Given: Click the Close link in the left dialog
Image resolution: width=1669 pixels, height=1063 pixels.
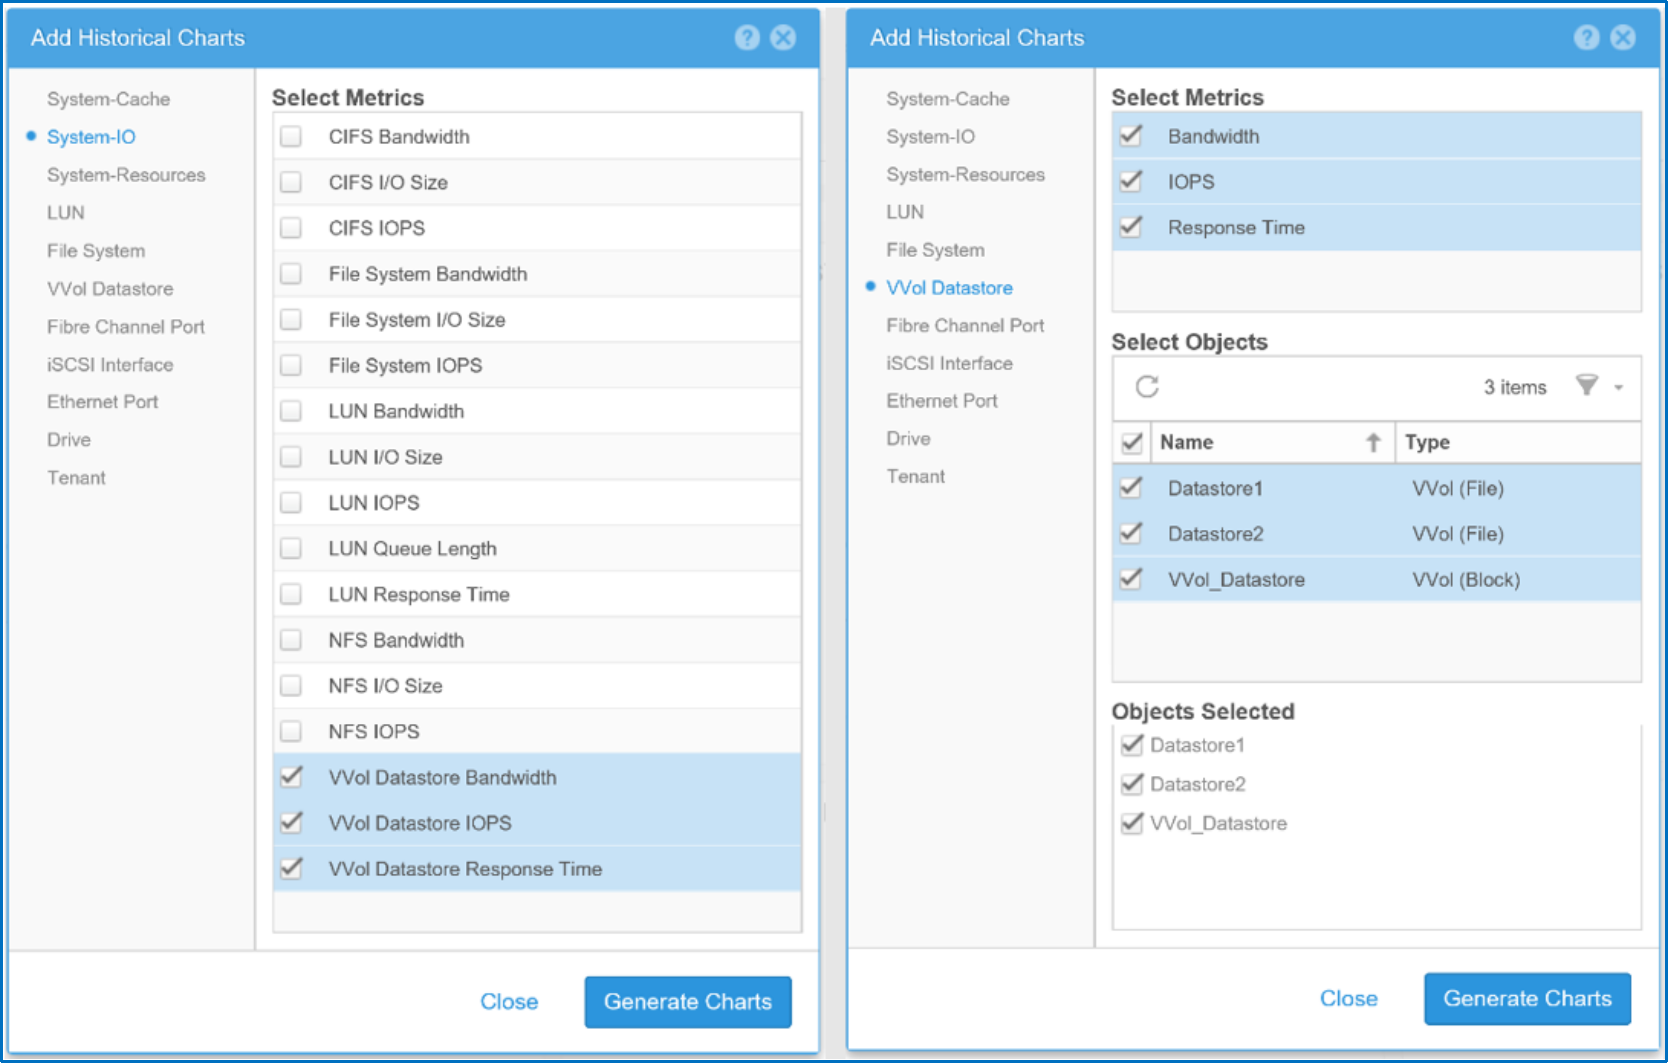Looking at the screenshot, I should pos(509,1002).
